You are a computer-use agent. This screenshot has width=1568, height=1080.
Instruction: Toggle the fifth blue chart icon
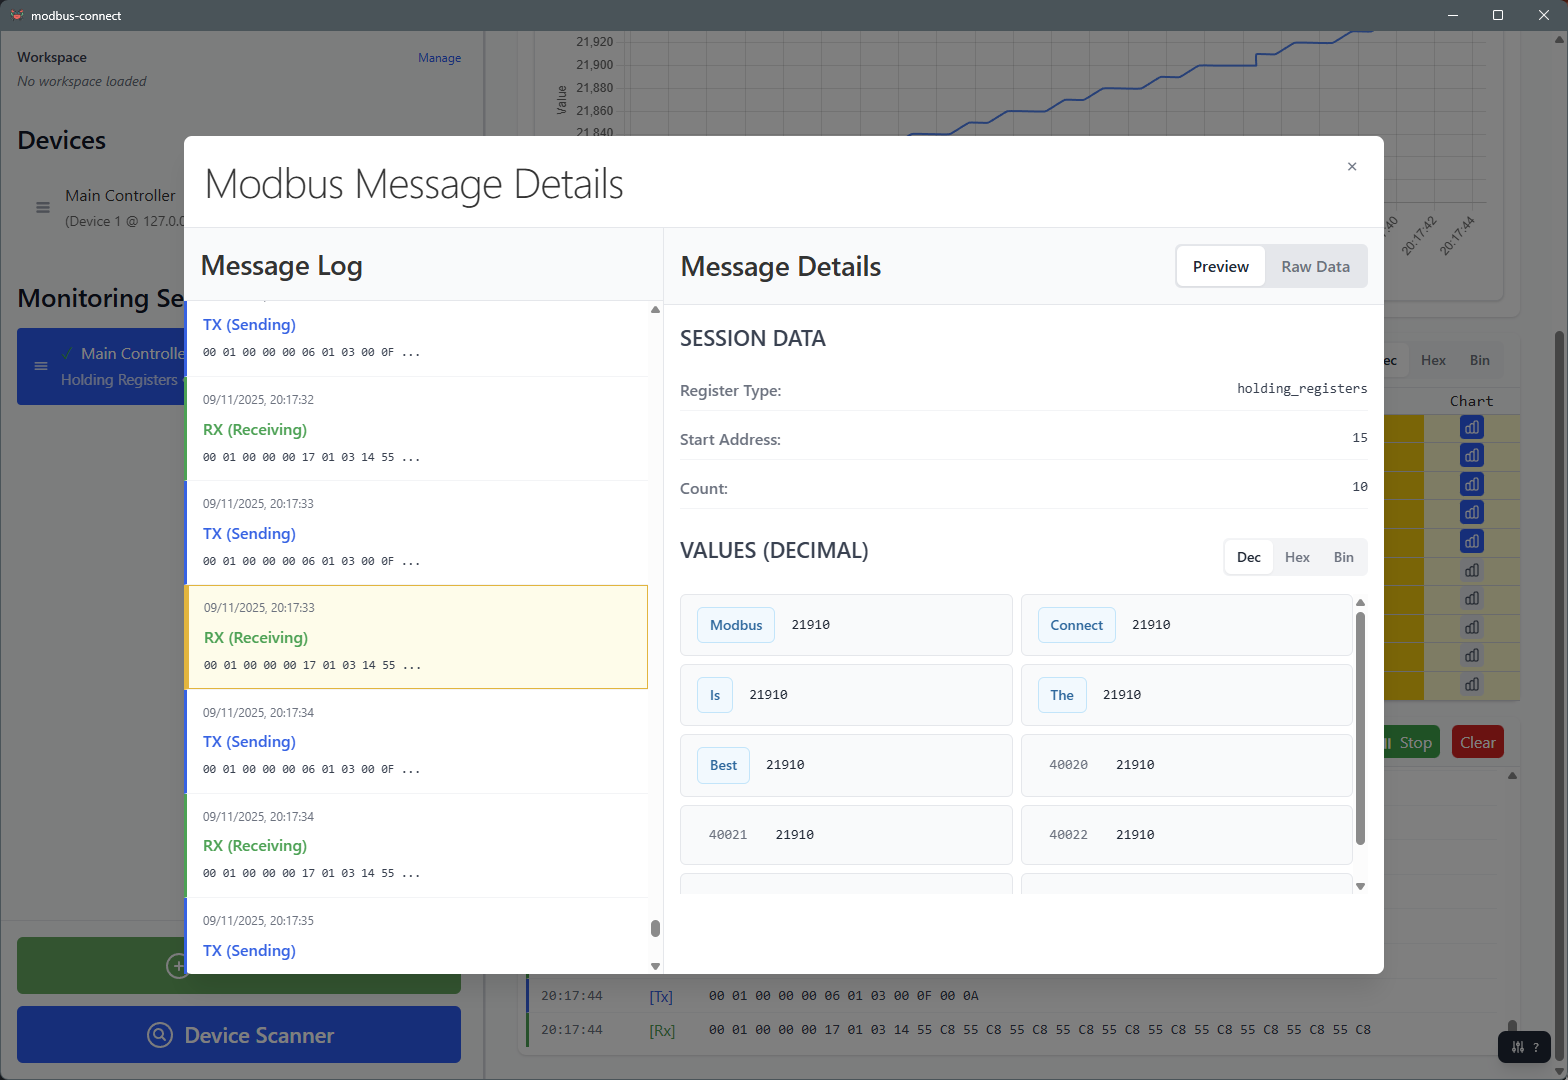coord(1472,541)
